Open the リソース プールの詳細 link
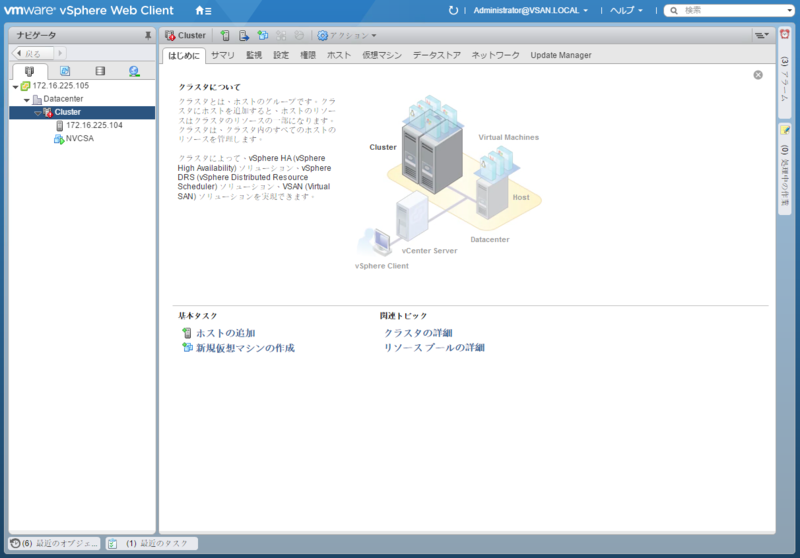Viewport: 800px width, 558px height. tap(434, 348)
